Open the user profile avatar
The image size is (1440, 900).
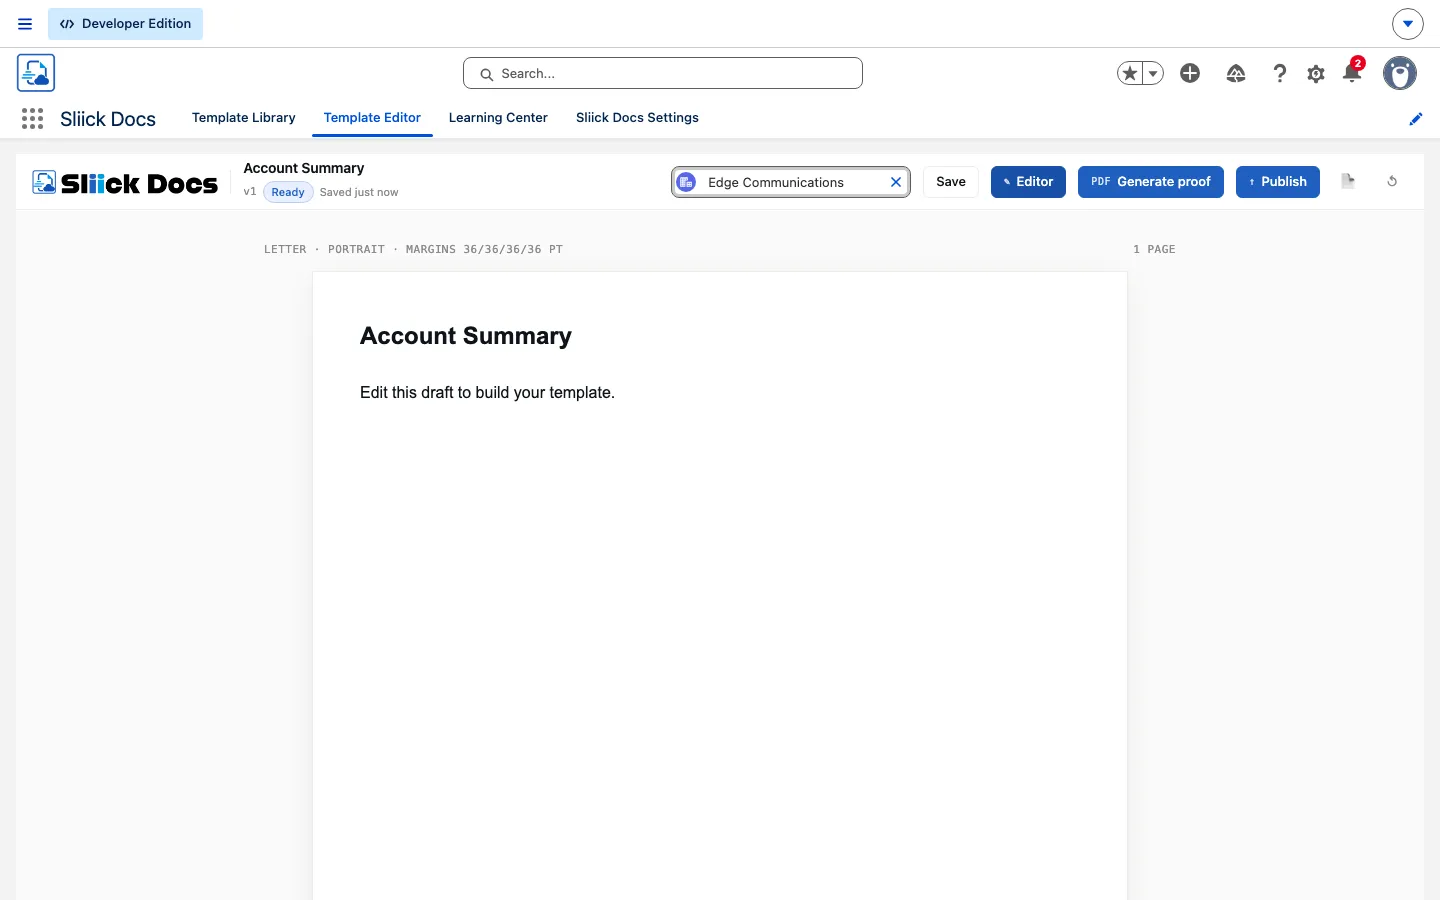[1400, 73]
